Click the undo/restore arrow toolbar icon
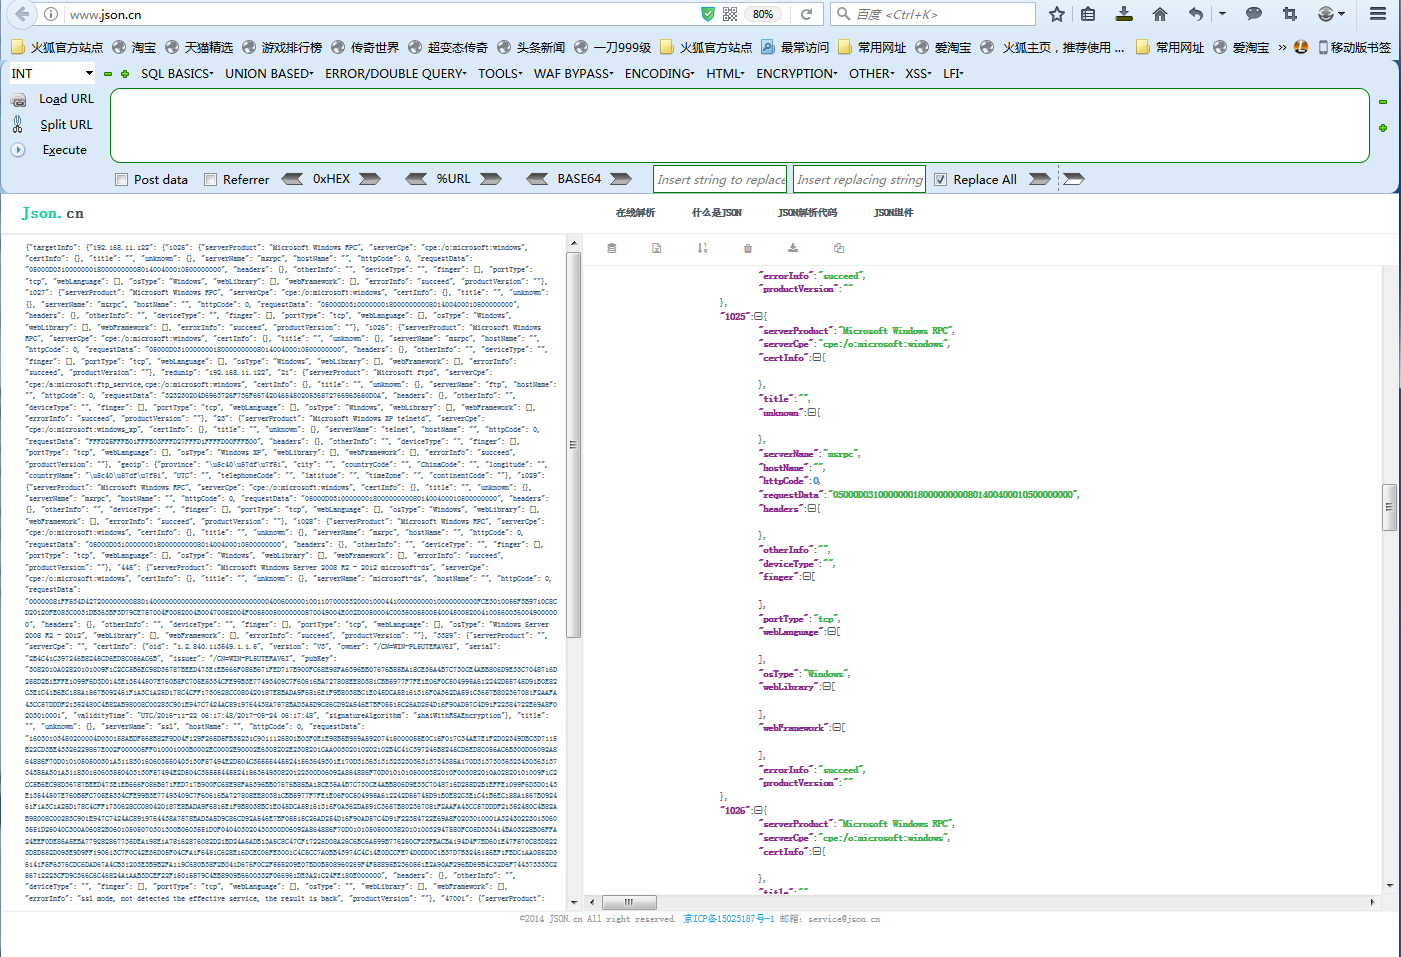This screenshot has width=1401, height=957. [1196, 14]
